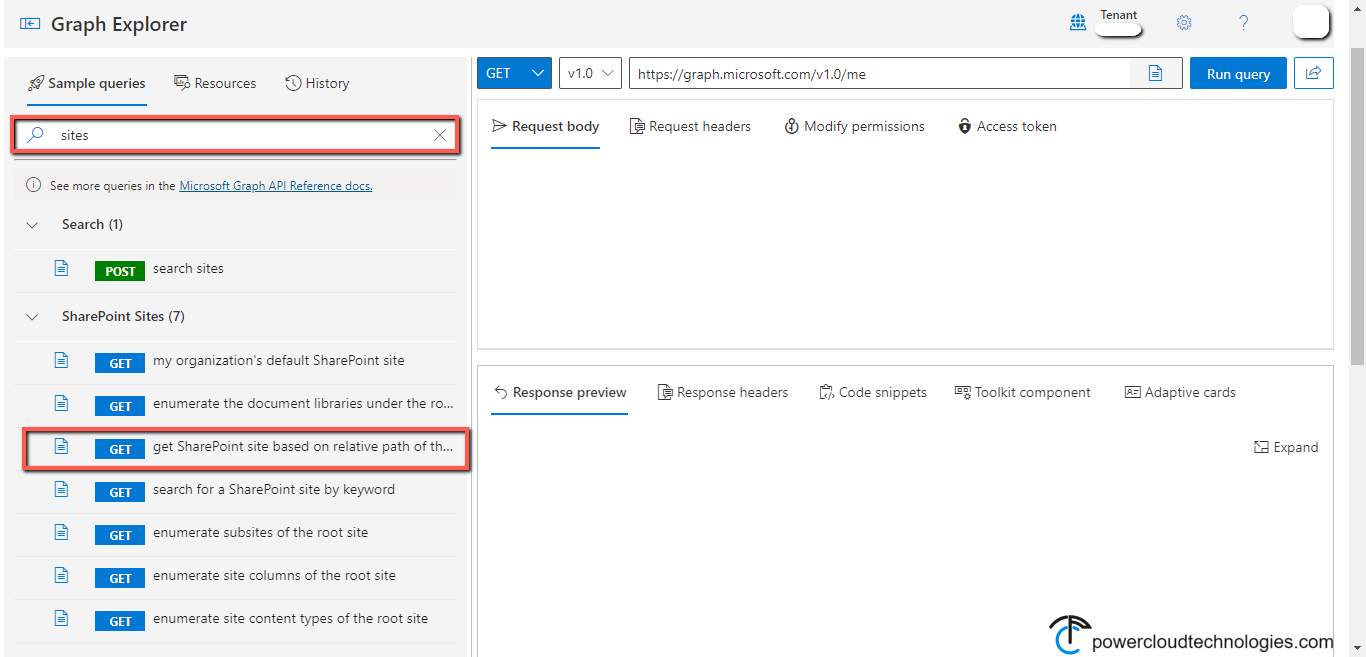Screen dimensions: 1366x657
Task: Open settings gear icon
Action: point(1184,22)
